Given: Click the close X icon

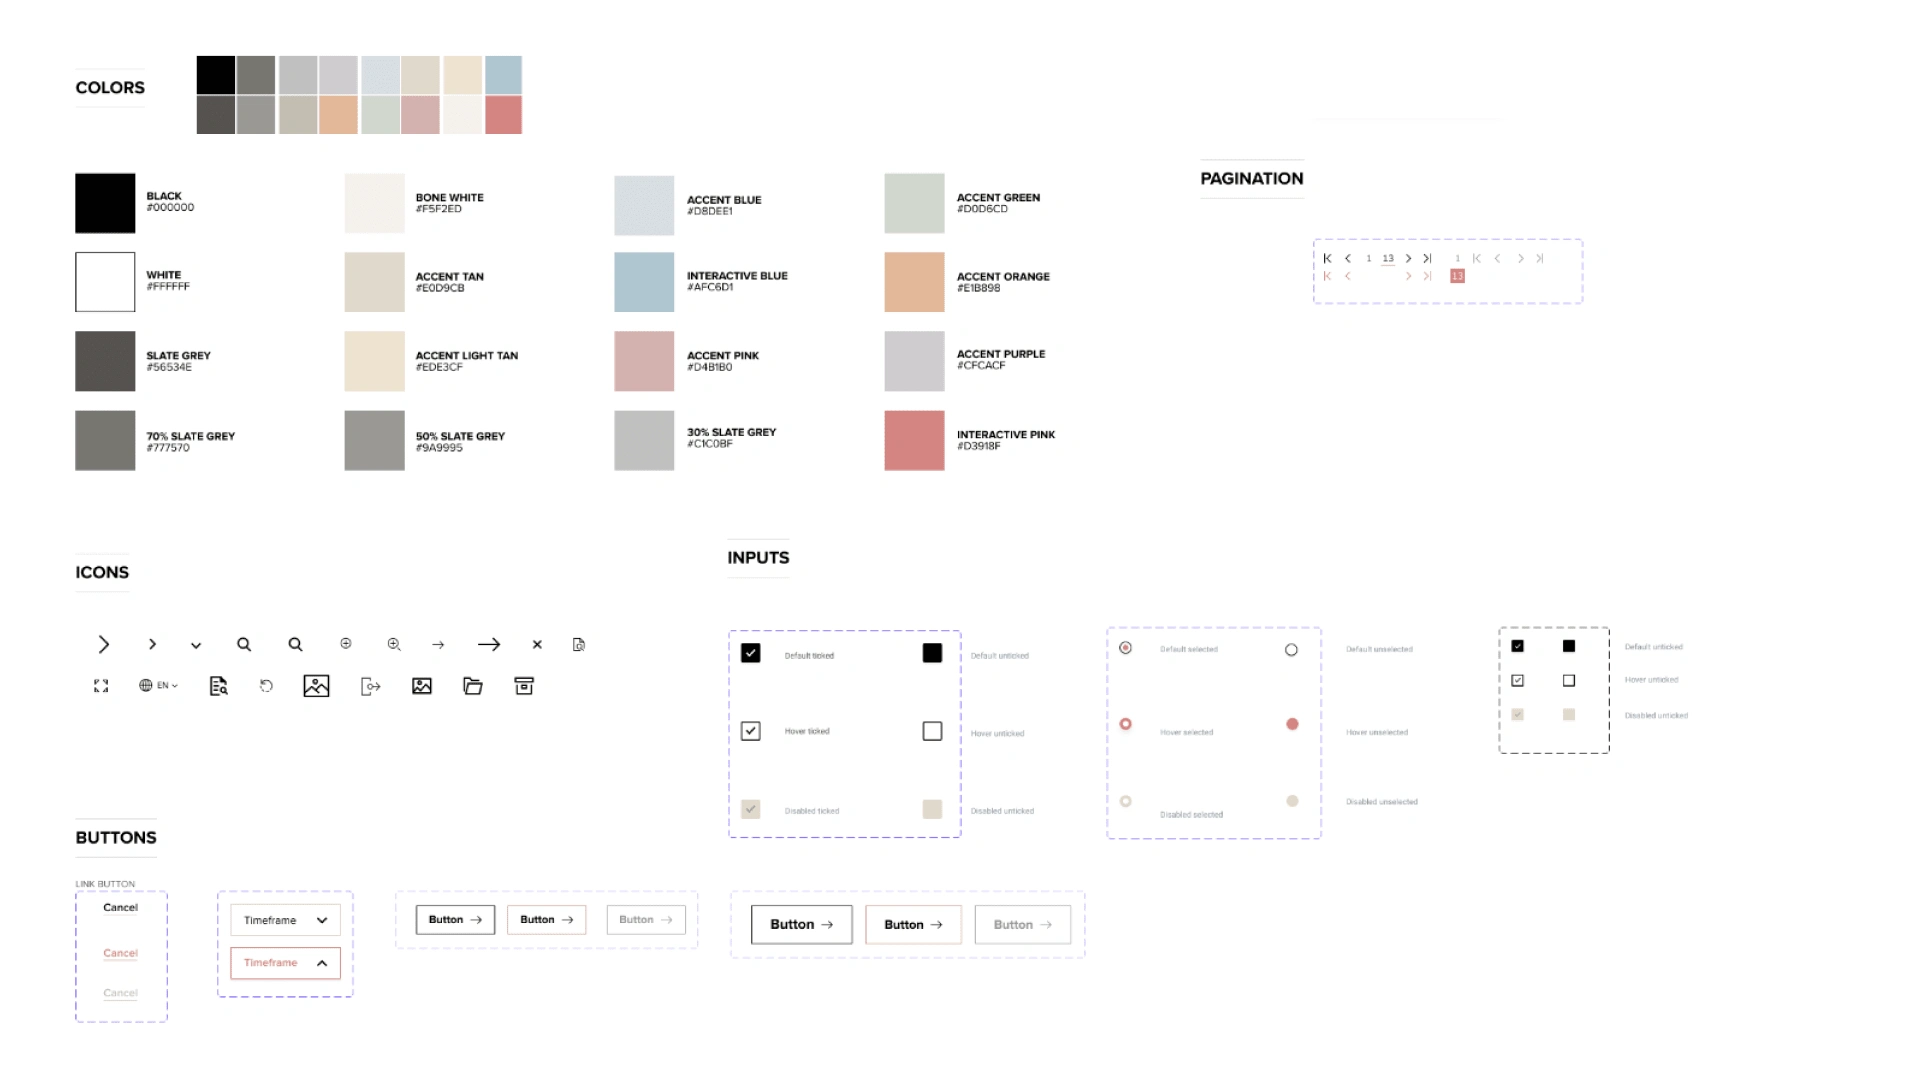Looking at the screenshot, I should pyautogui.click(x=535, y=645).
